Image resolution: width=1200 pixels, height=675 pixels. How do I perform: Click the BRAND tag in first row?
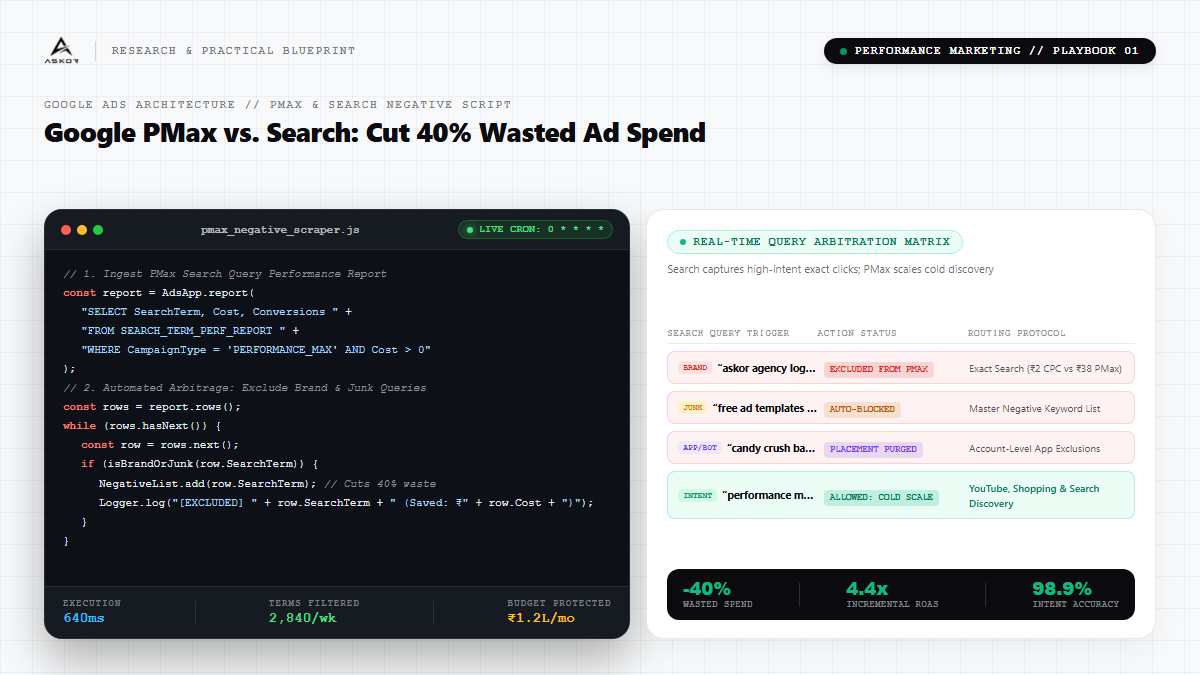695,368
